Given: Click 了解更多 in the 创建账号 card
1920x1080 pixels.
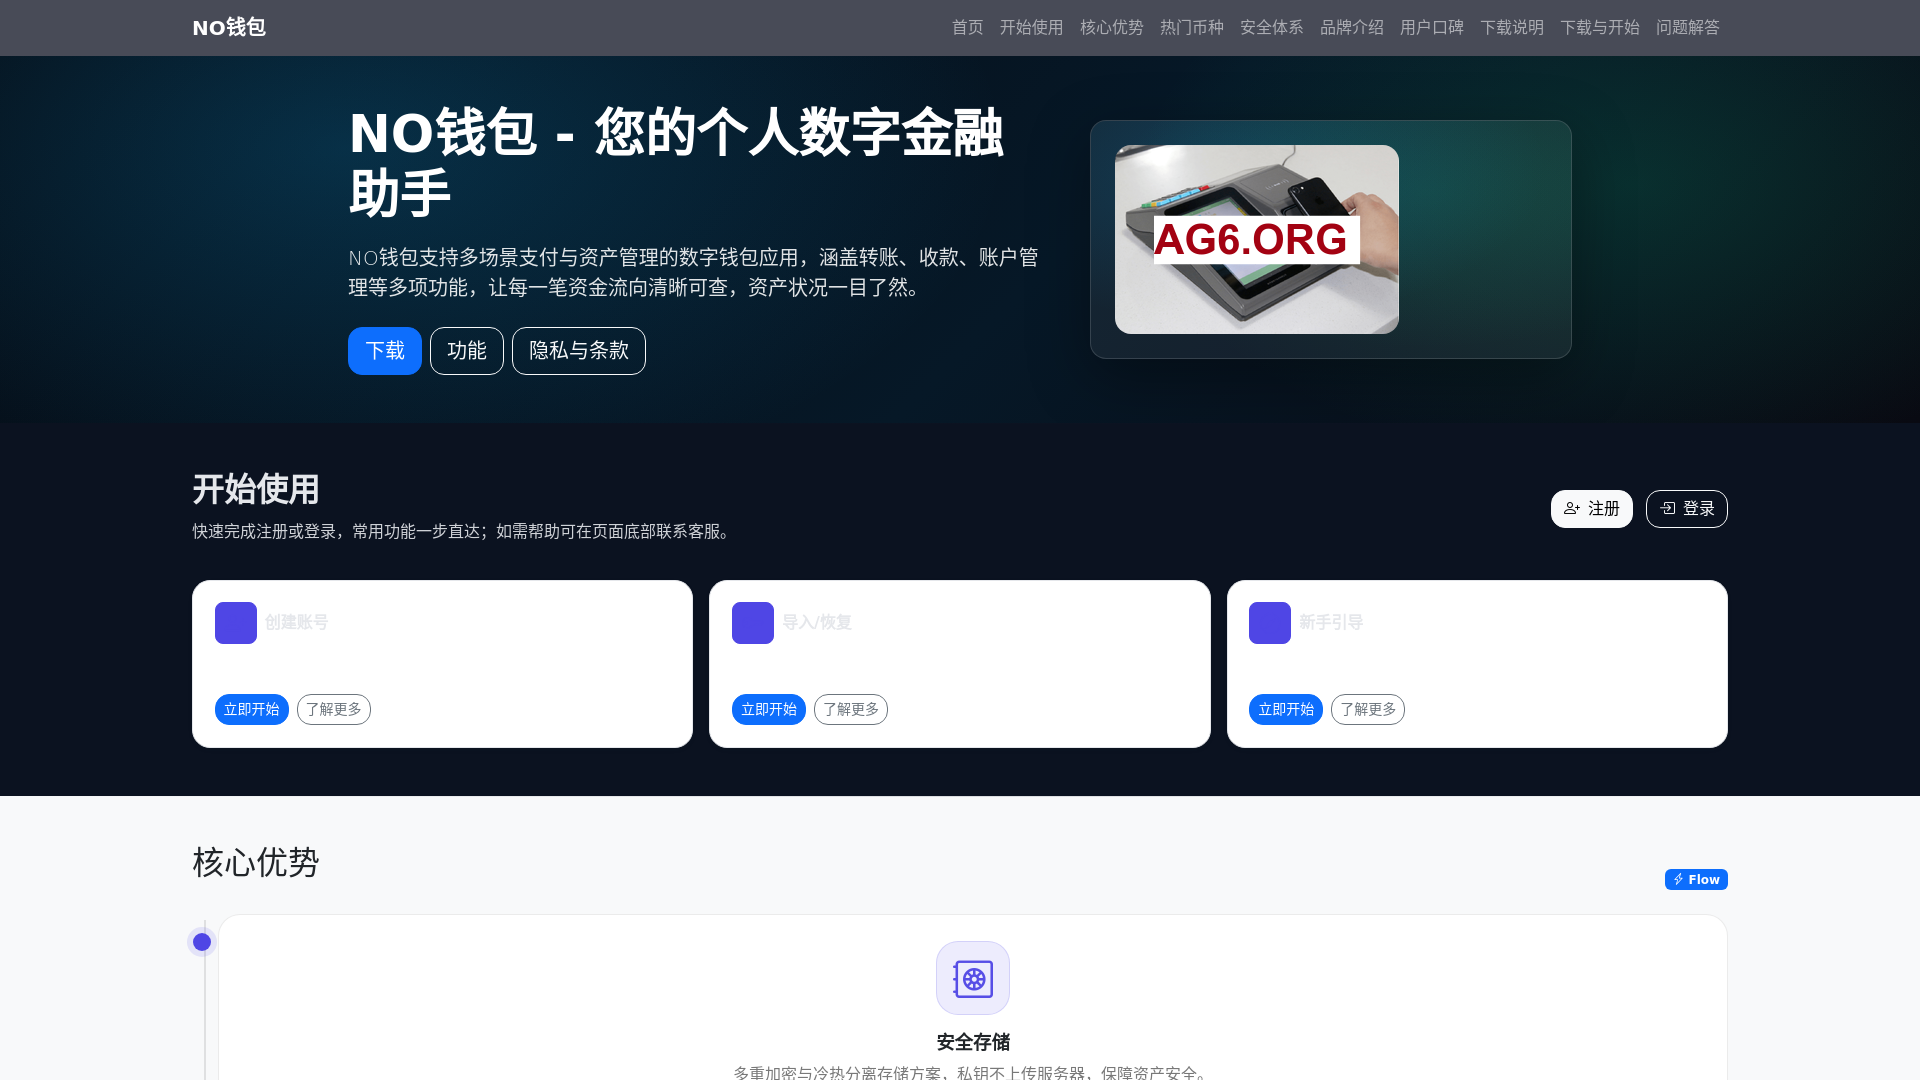Looking at the screenshot, I should point(334,710).
